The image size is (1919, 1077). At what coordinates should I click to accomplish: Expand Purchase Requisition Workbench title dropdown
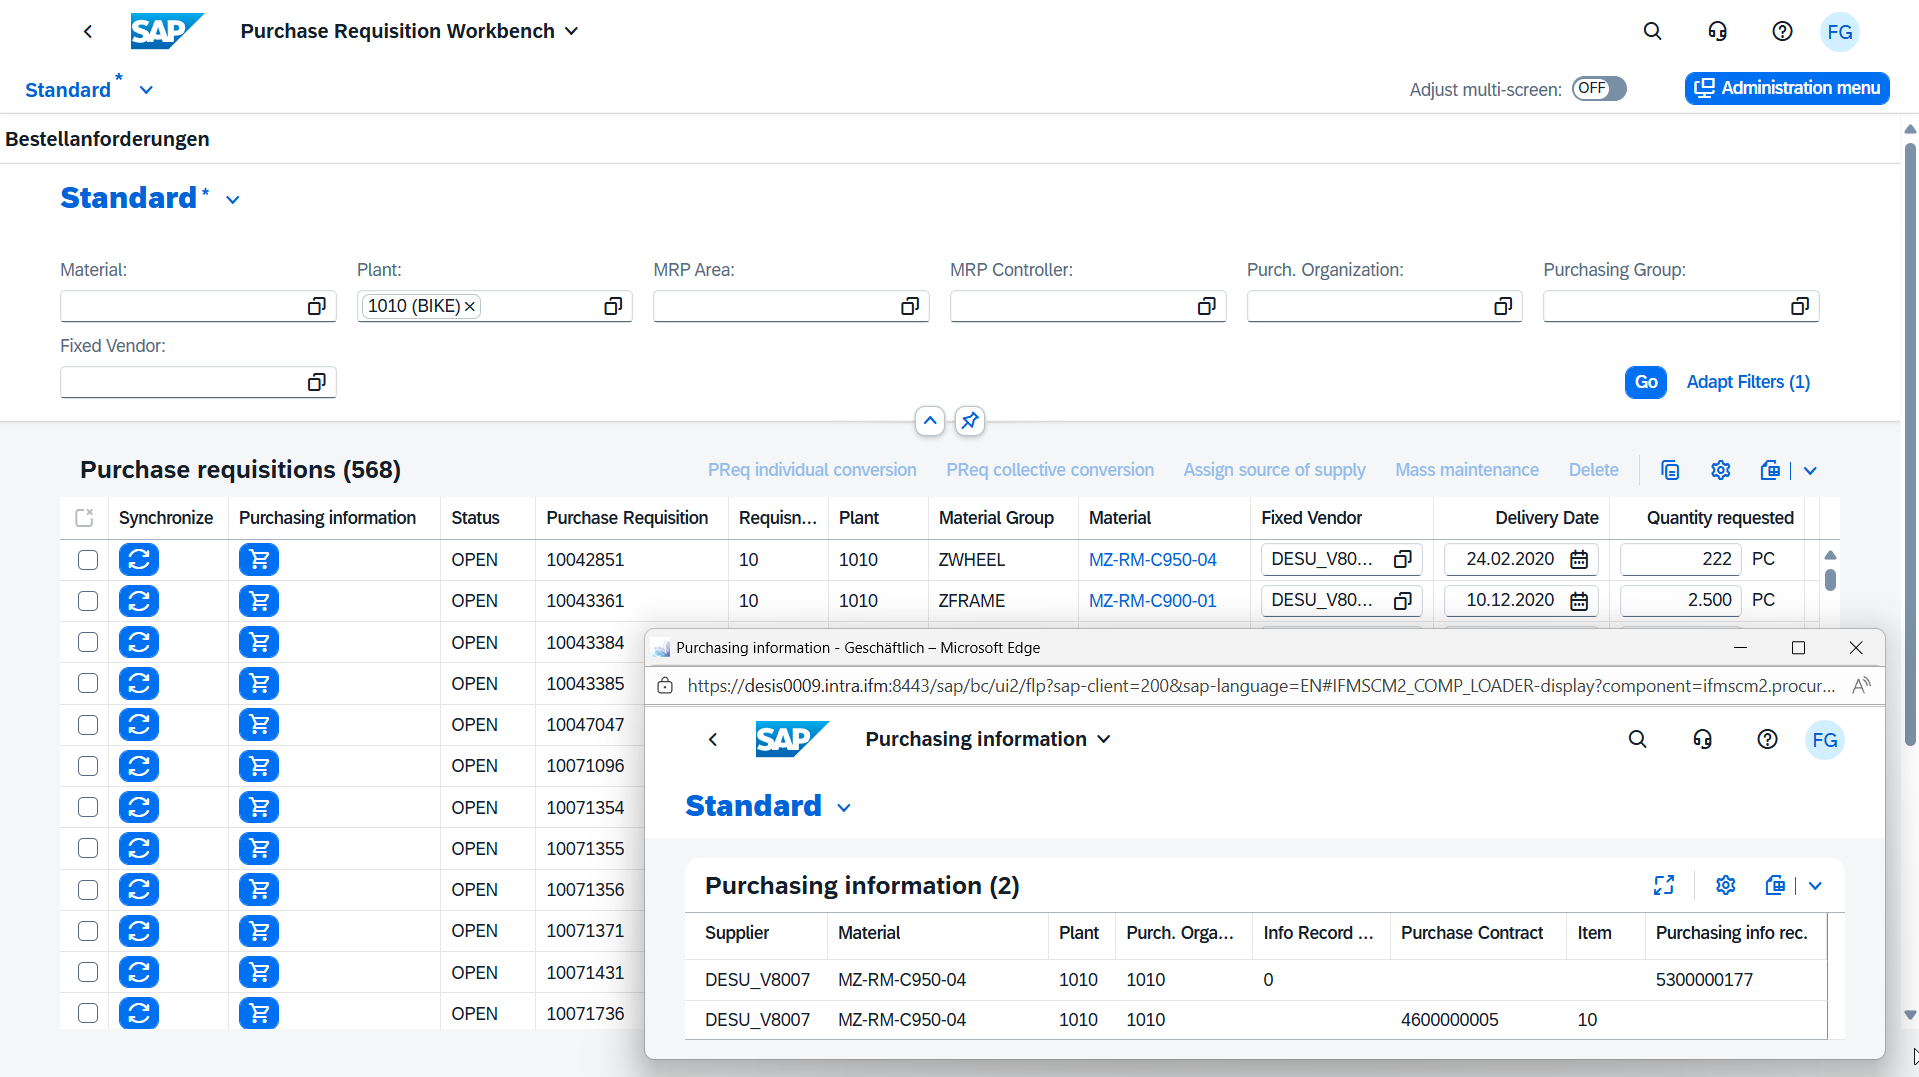click(x=571, y=31)
